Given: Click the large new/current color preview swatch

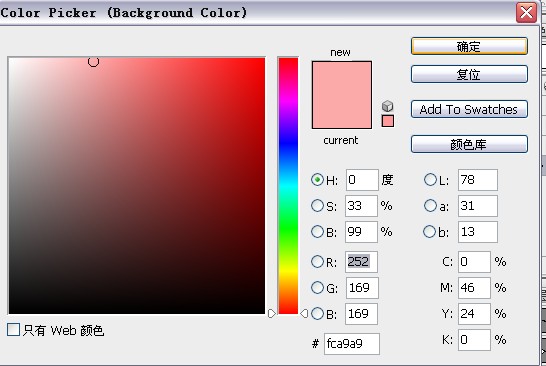Looking at the screenshot, I should click(x=342, y=95).
